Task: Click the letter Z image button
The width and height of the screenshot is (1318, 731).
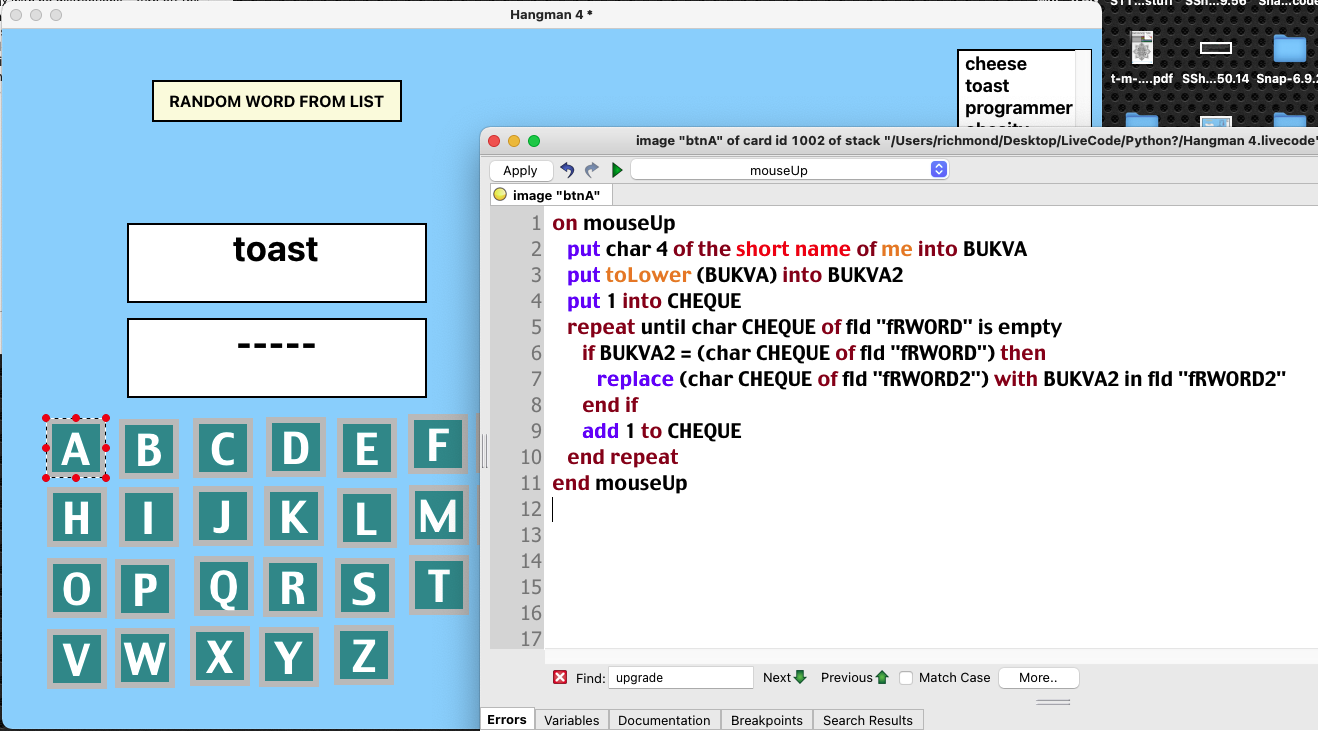Action: 364,656
